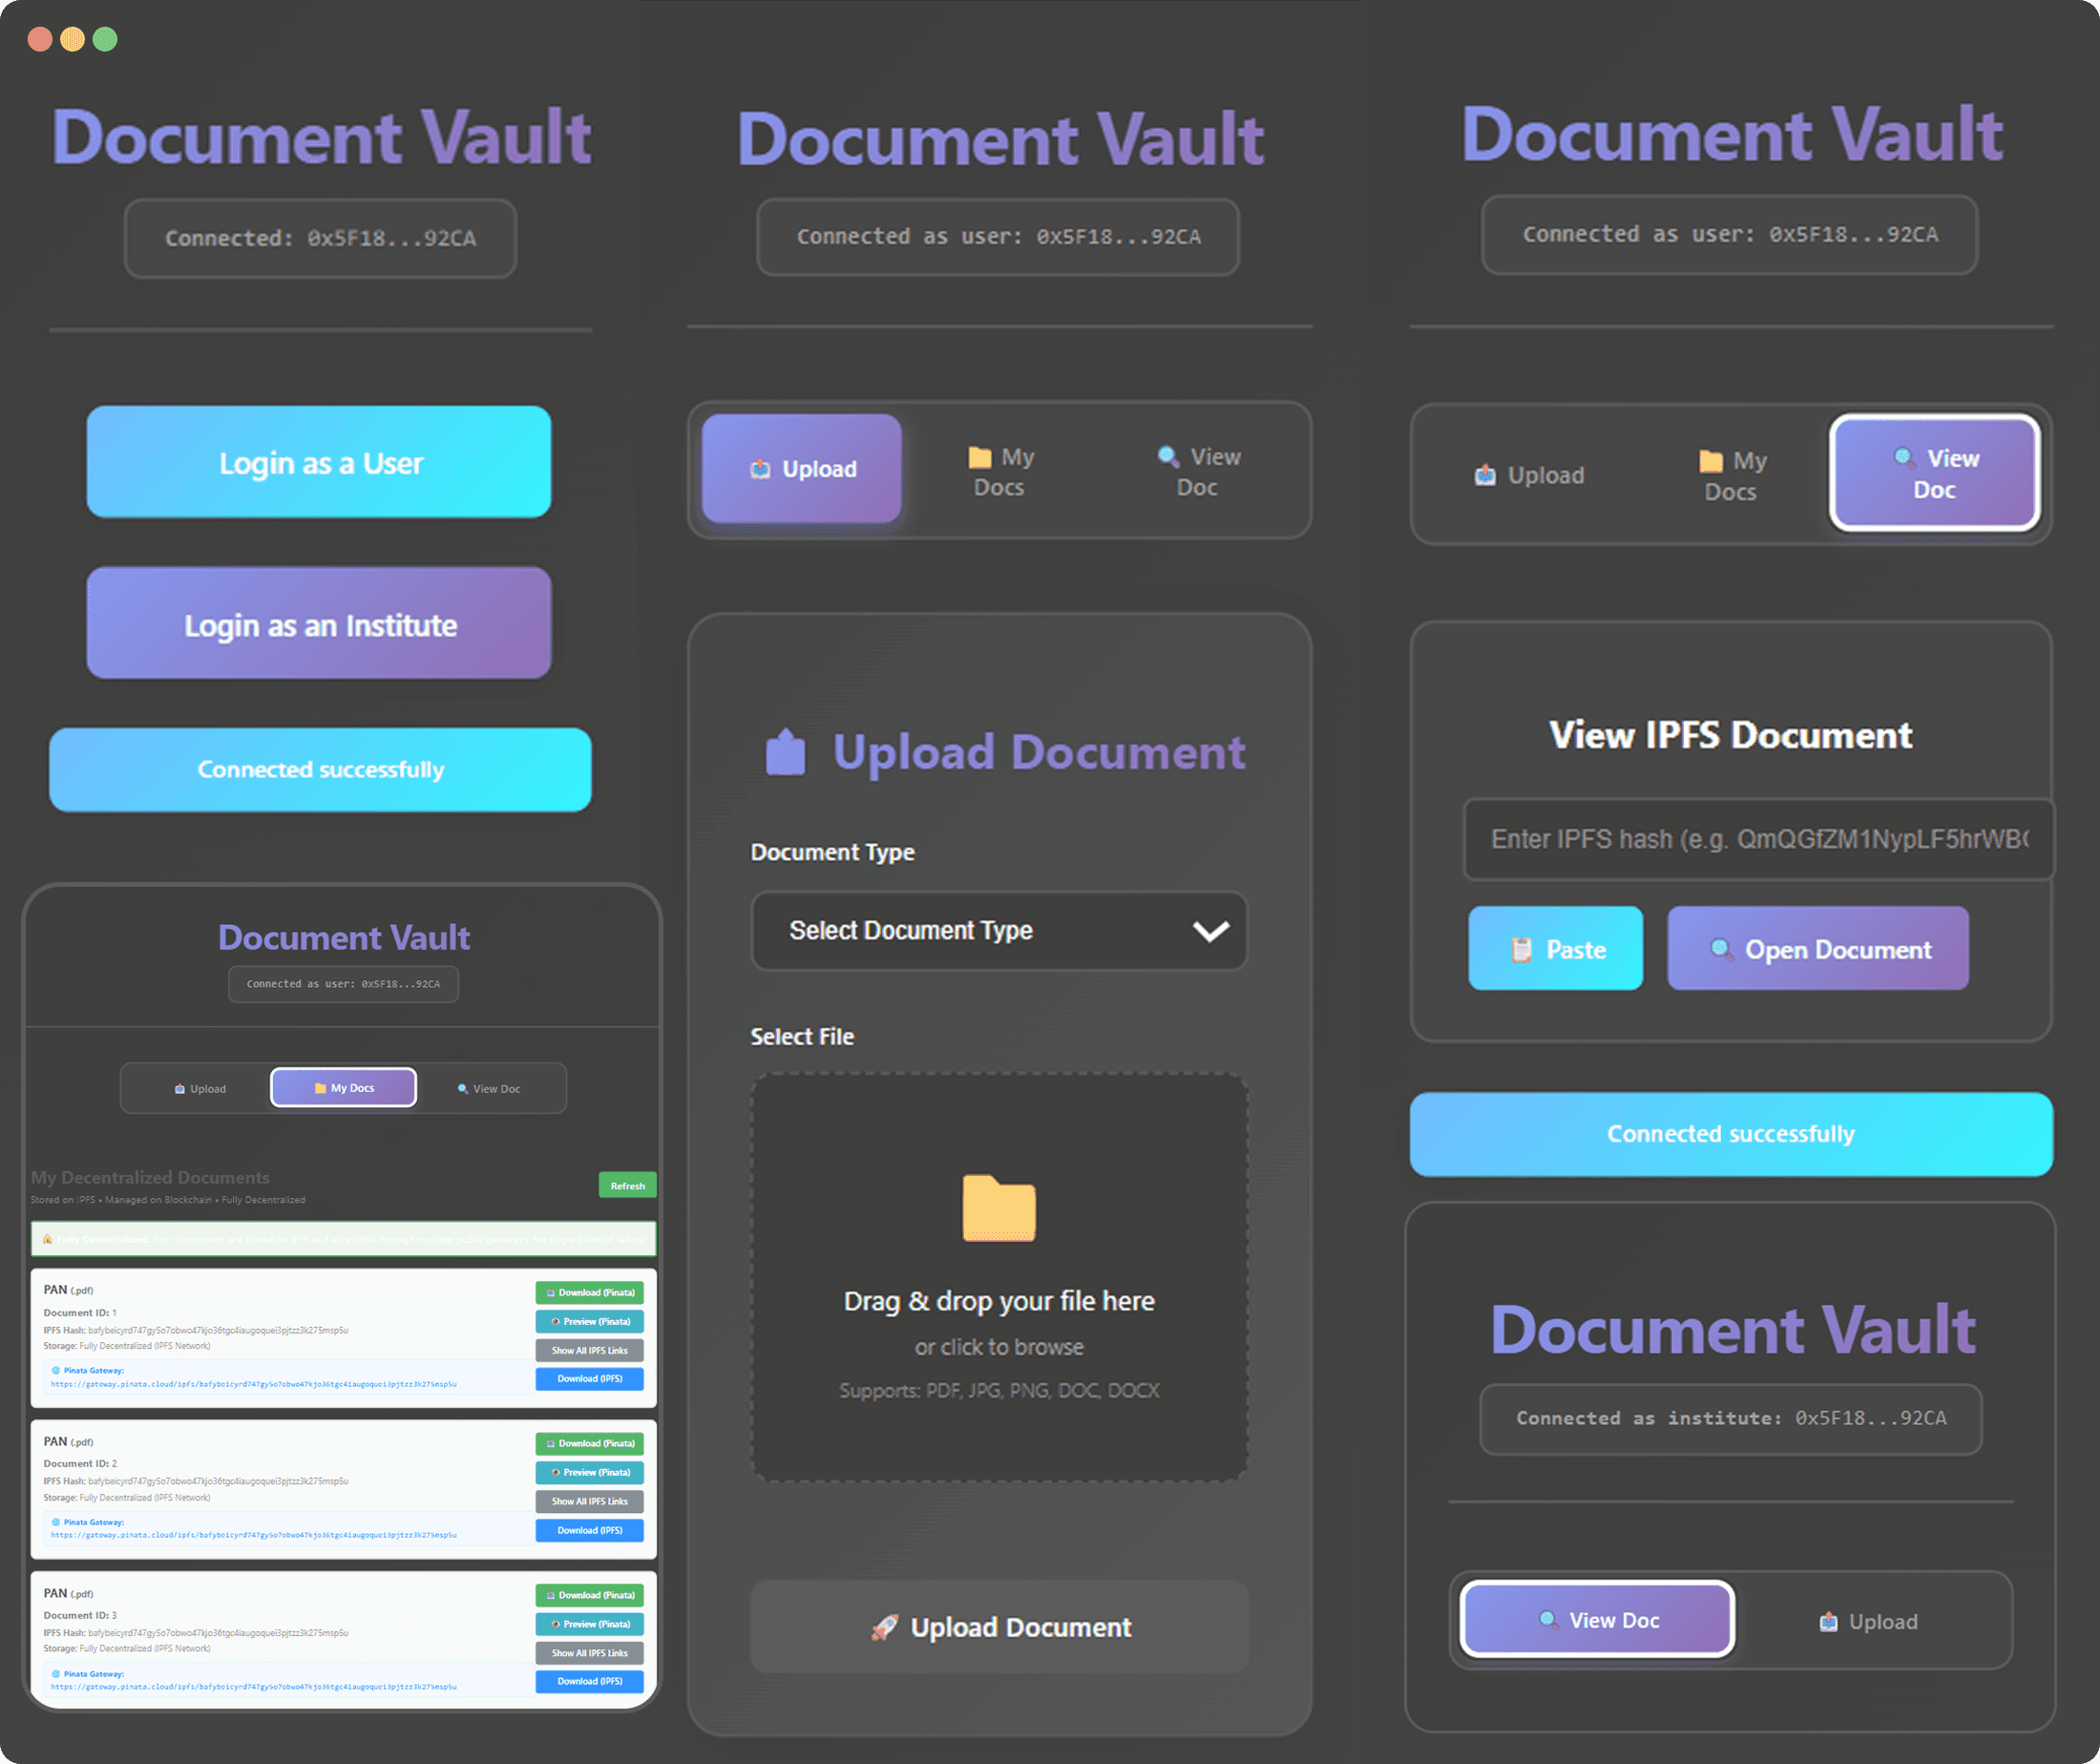This screenshot has width=2100, height=1764.
Task: Open the Select Document Type combo box
Action: [x=999, y=931]
